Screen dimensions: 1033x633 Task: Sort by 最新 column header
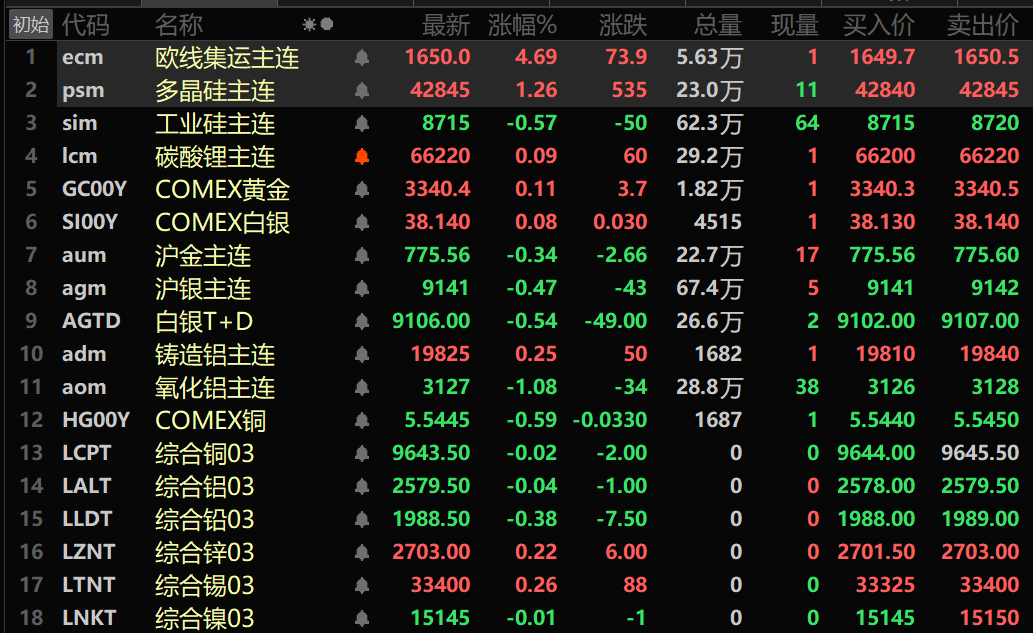(446, 26)
